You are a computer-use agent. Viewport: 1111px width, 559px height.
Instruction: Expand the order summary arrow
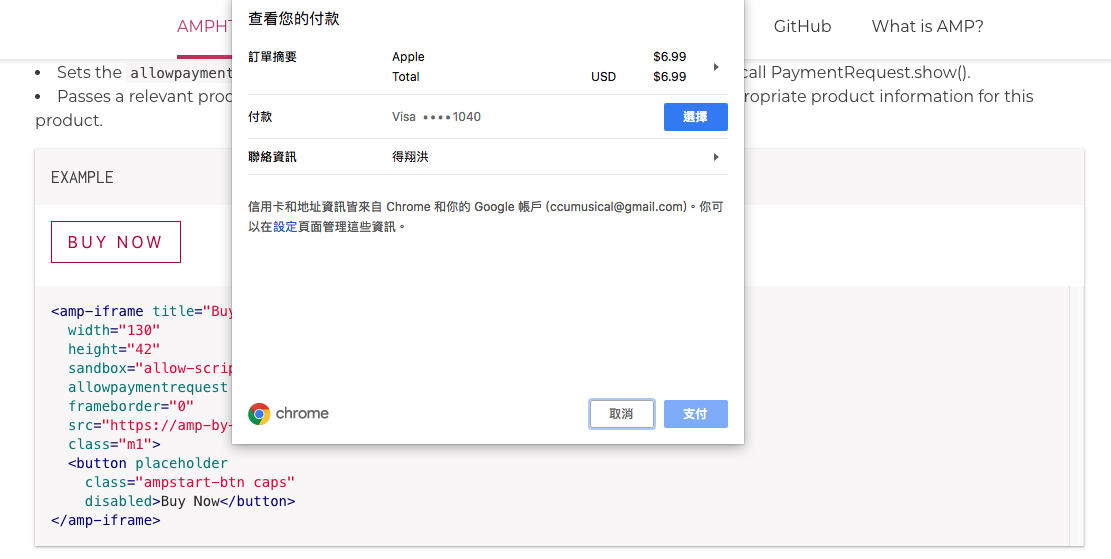pyautogui.click(x=716, y=67)
